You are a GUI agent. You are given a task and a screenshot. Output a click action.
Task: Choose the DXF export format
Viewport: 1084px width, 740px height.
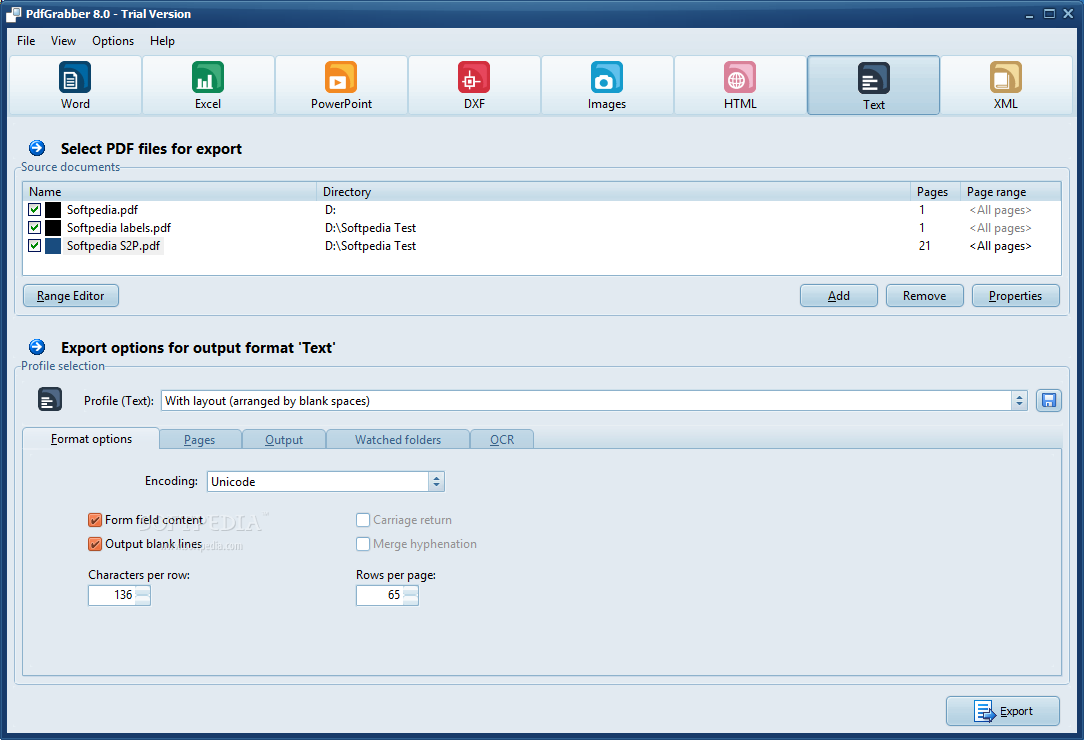pyautogui.click(x=474, y=85)
